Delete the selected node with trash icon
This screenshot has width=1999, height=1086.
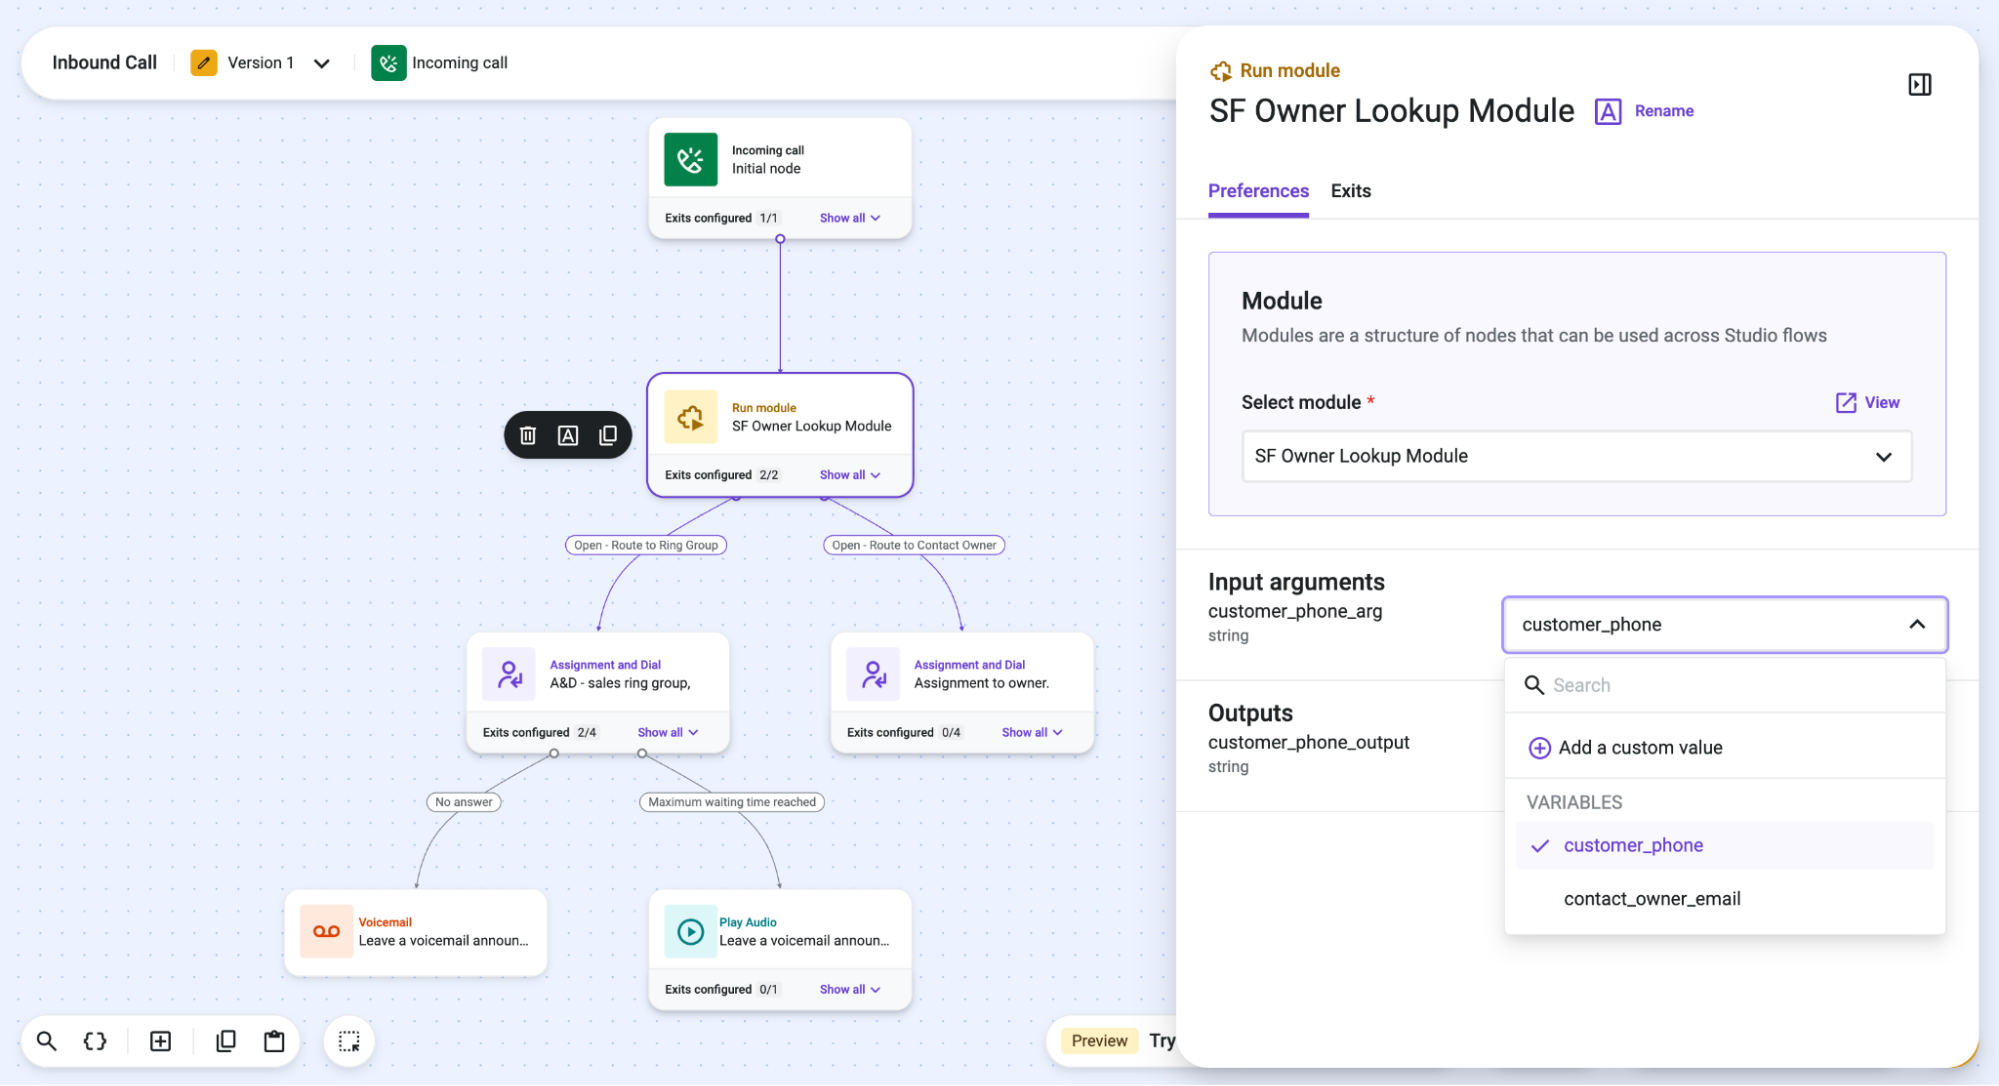click(528, 435)
